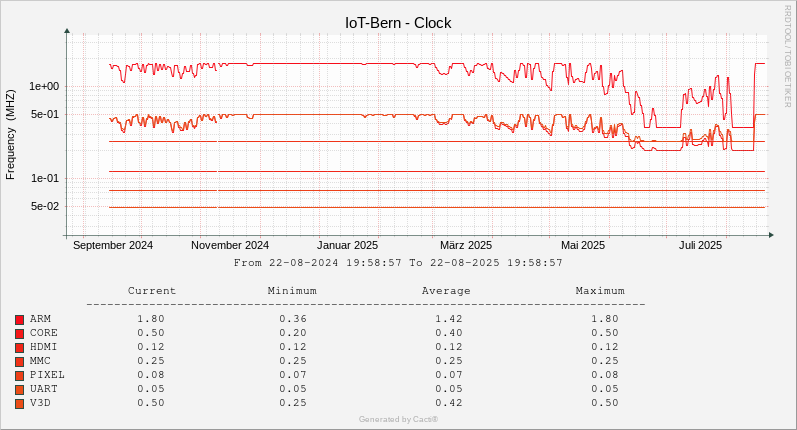The width and height of the screenshot is (797, 430).
Task: Click HDMI average value 0.12
Action: pos(449,347)
